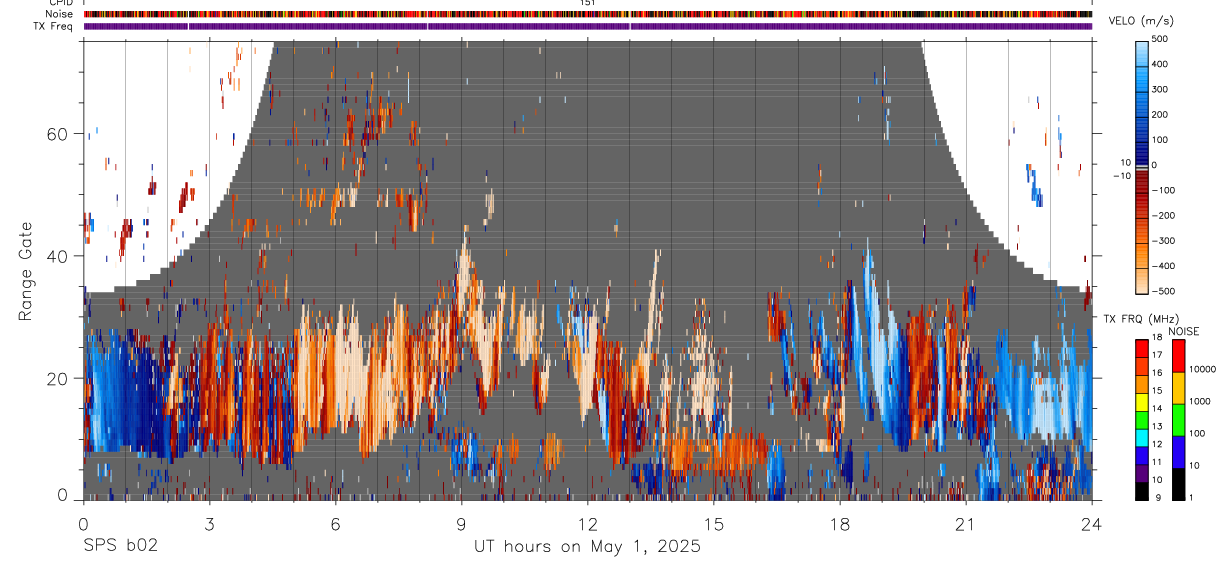Click the "11" frequency legend label
Image resolution: width=1228 pixels, height=567 pixels.
[x=1158, y=462]
